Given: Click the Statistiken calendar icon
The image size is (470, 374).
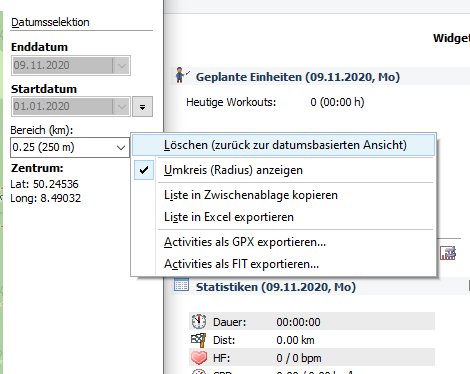Looking at the screenshot, I should [x=181, y=285].
